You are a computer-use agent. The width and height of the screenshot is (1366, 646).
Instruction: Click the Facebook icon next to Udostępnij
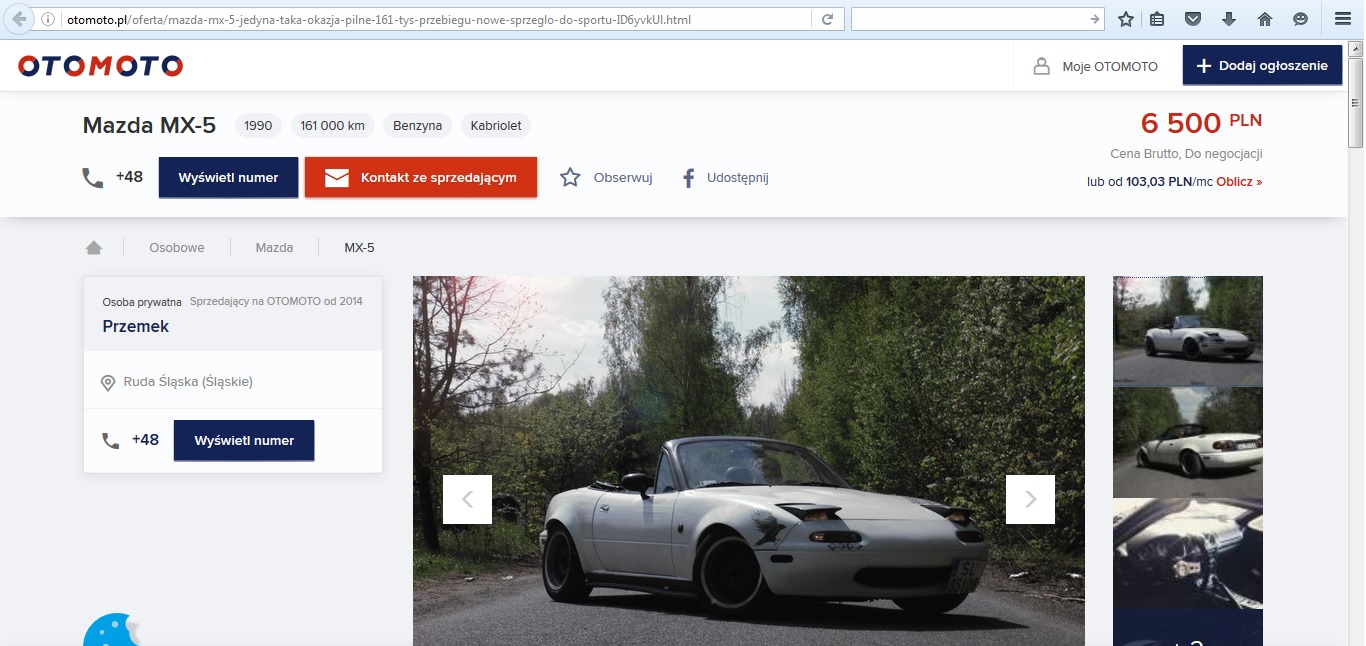[x=688, y=178]
